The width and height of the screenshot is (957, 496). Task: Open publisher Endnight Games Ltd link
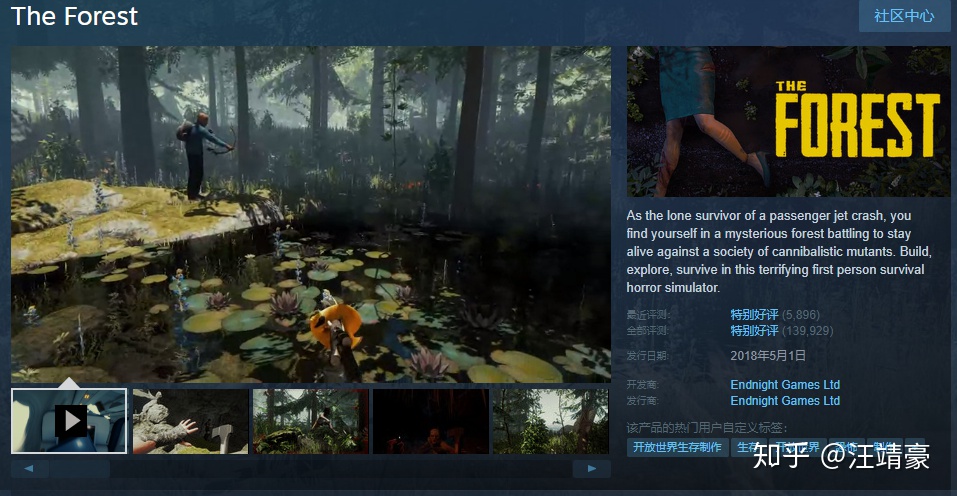785,401
